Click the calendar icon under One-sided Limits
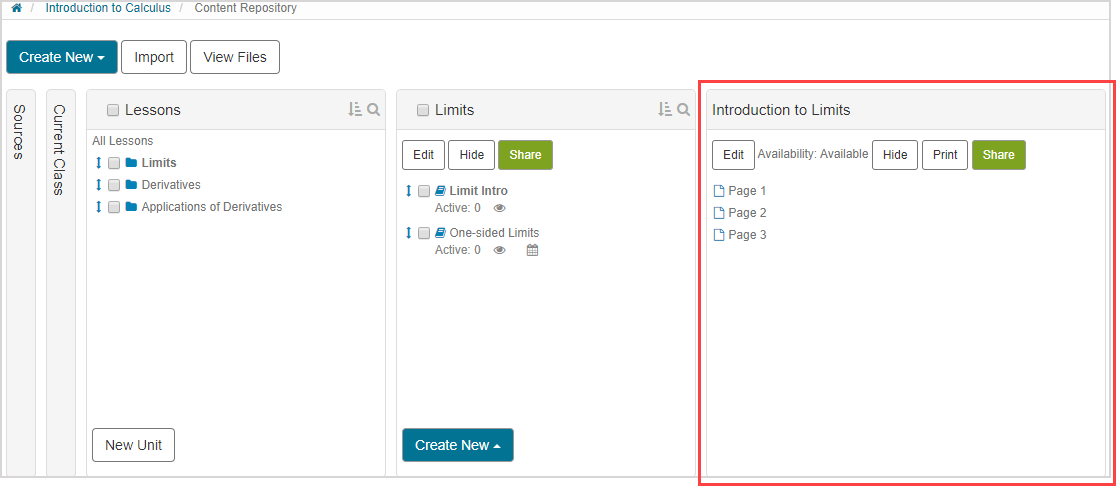The height and width of the screenshot is (486, 1116). pos(532,250)
